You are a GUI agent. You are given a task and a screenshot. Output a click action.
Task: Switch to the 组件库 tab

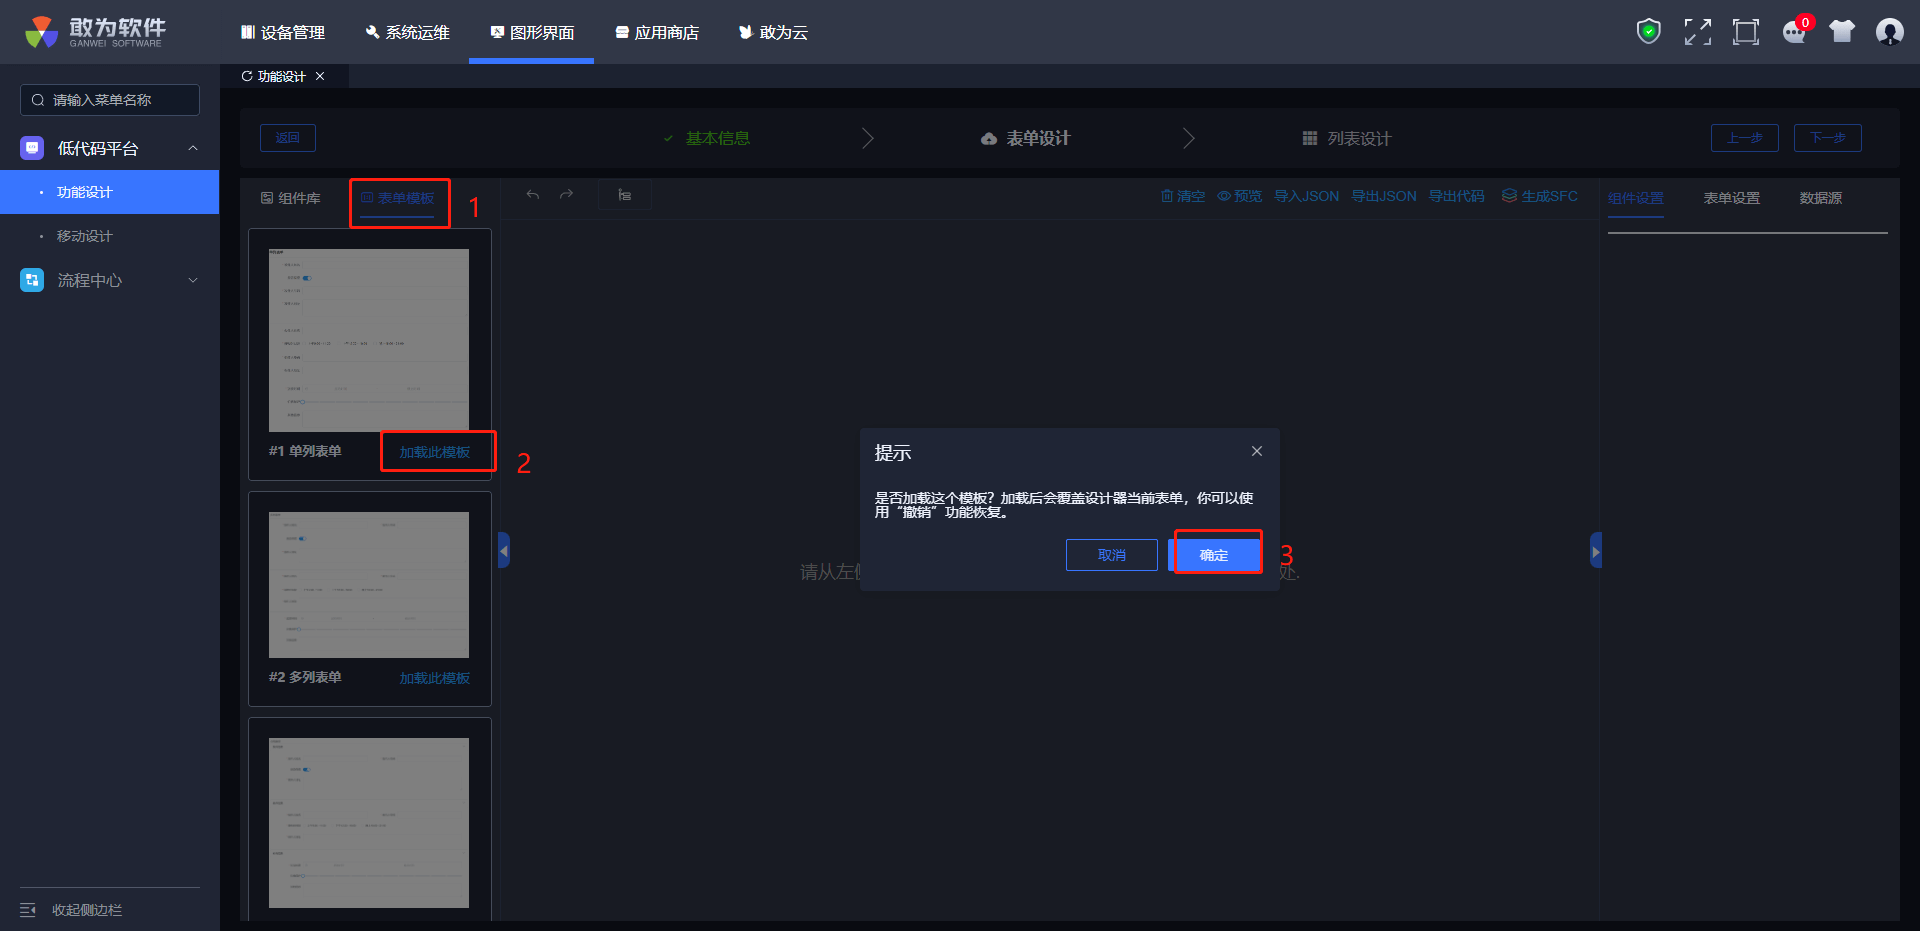[290, 198]
